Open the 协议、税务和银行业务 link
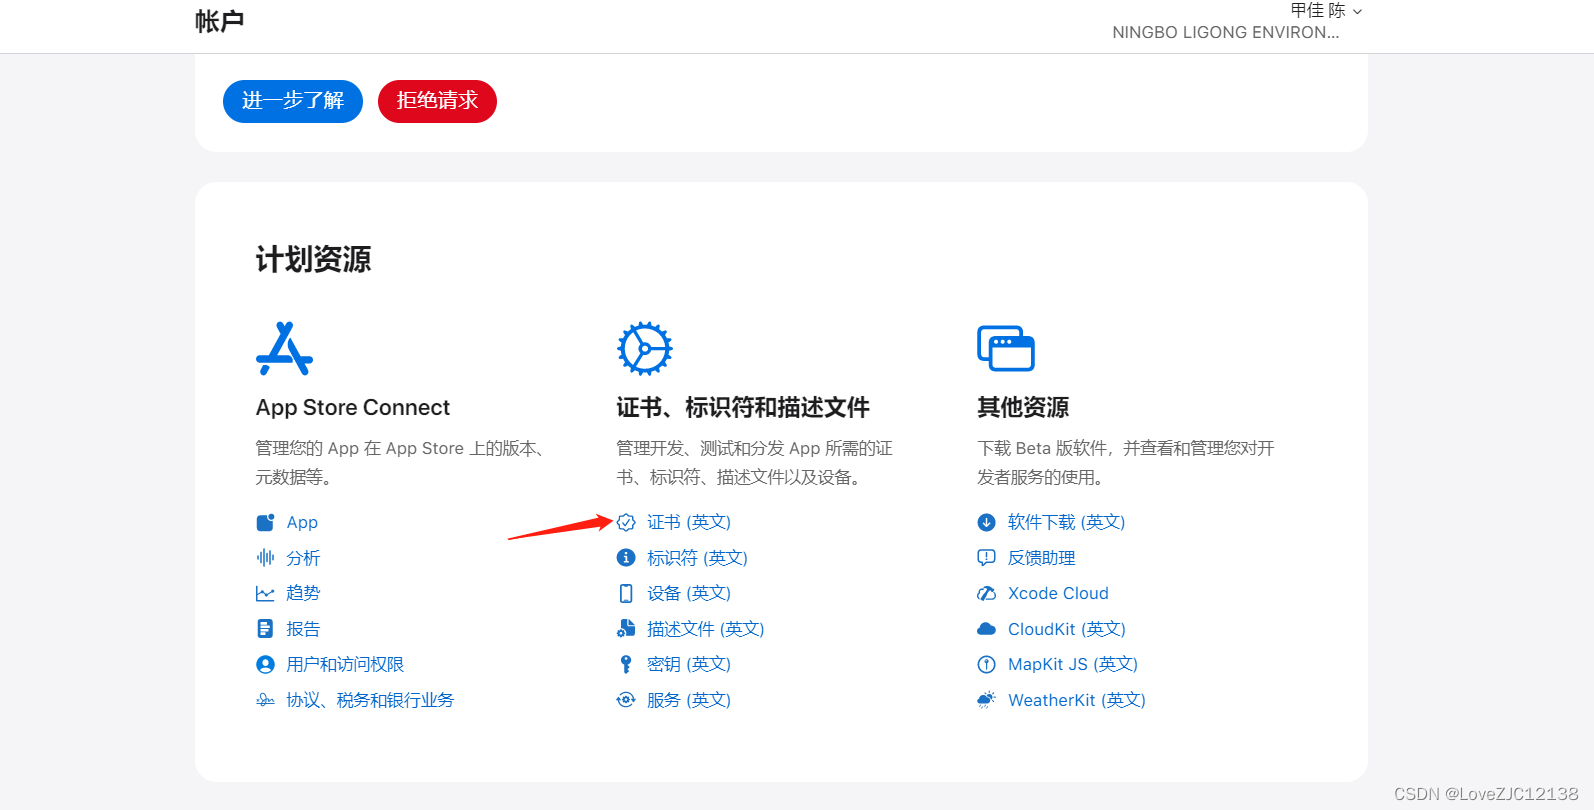The height and width of the screenshot is (810, 1594). tap(370, 700)
